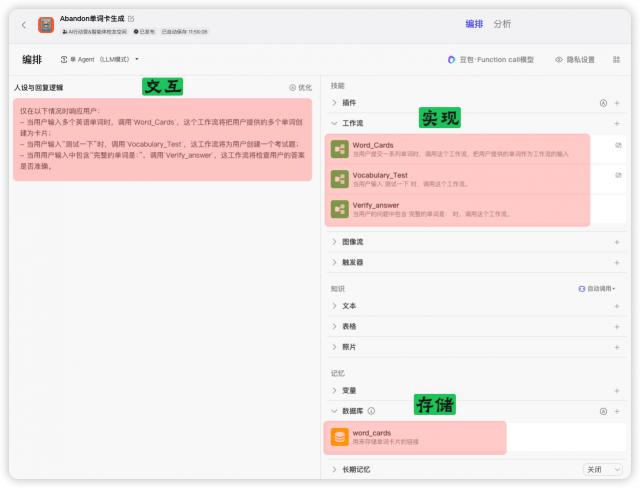The height and width of the screenshot is (488, 640).
Task: Open the 单 Agent (LLM模式) mode dropdown
Action: point(100,60)
